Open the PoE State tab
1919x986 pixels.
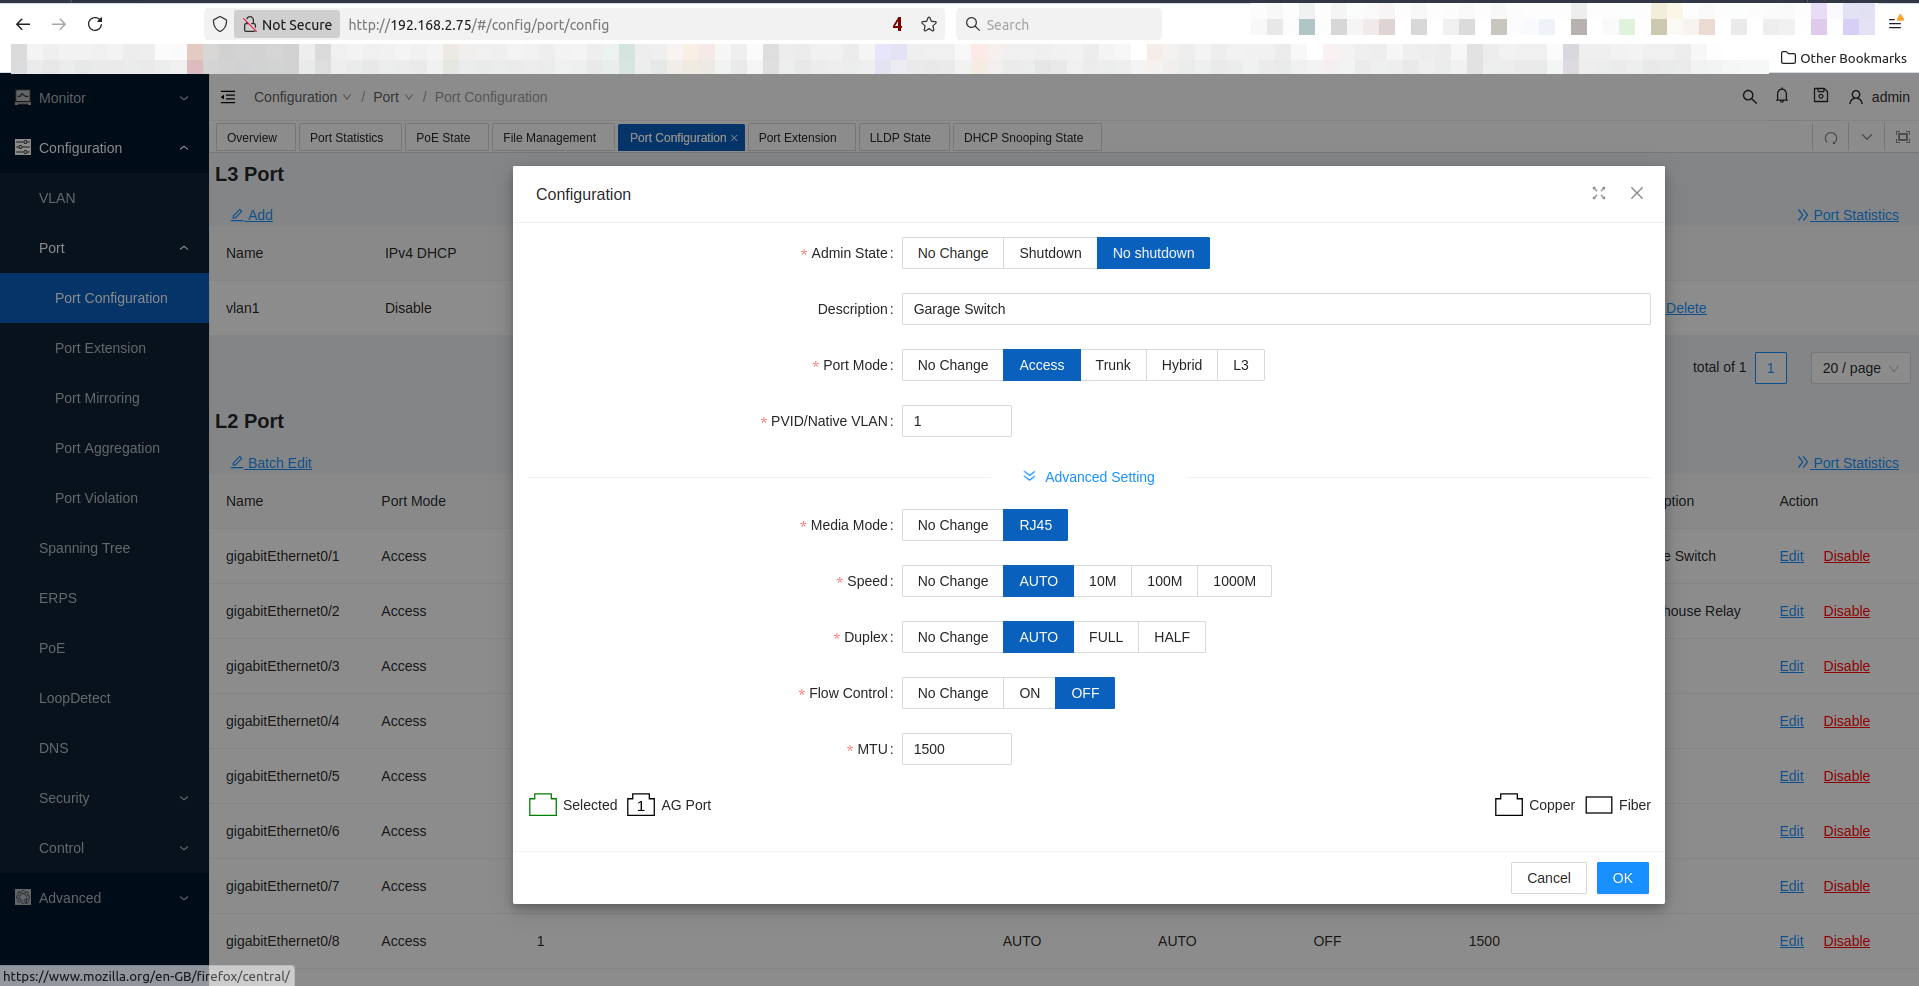(x=445, y=137)
